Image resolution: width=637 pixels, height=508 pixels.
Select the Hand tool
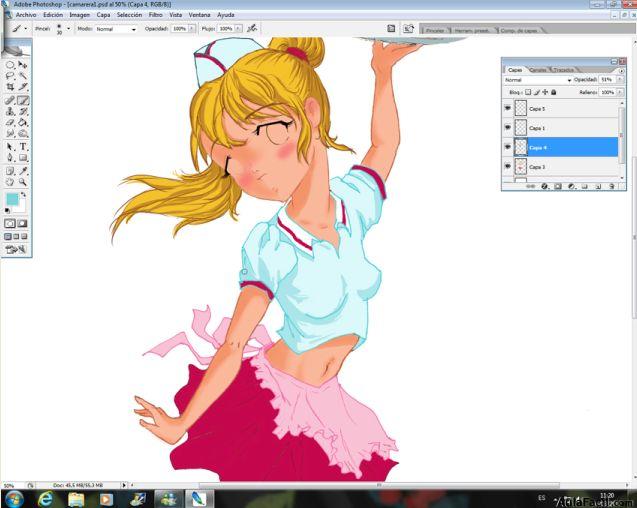pos(10,182)
